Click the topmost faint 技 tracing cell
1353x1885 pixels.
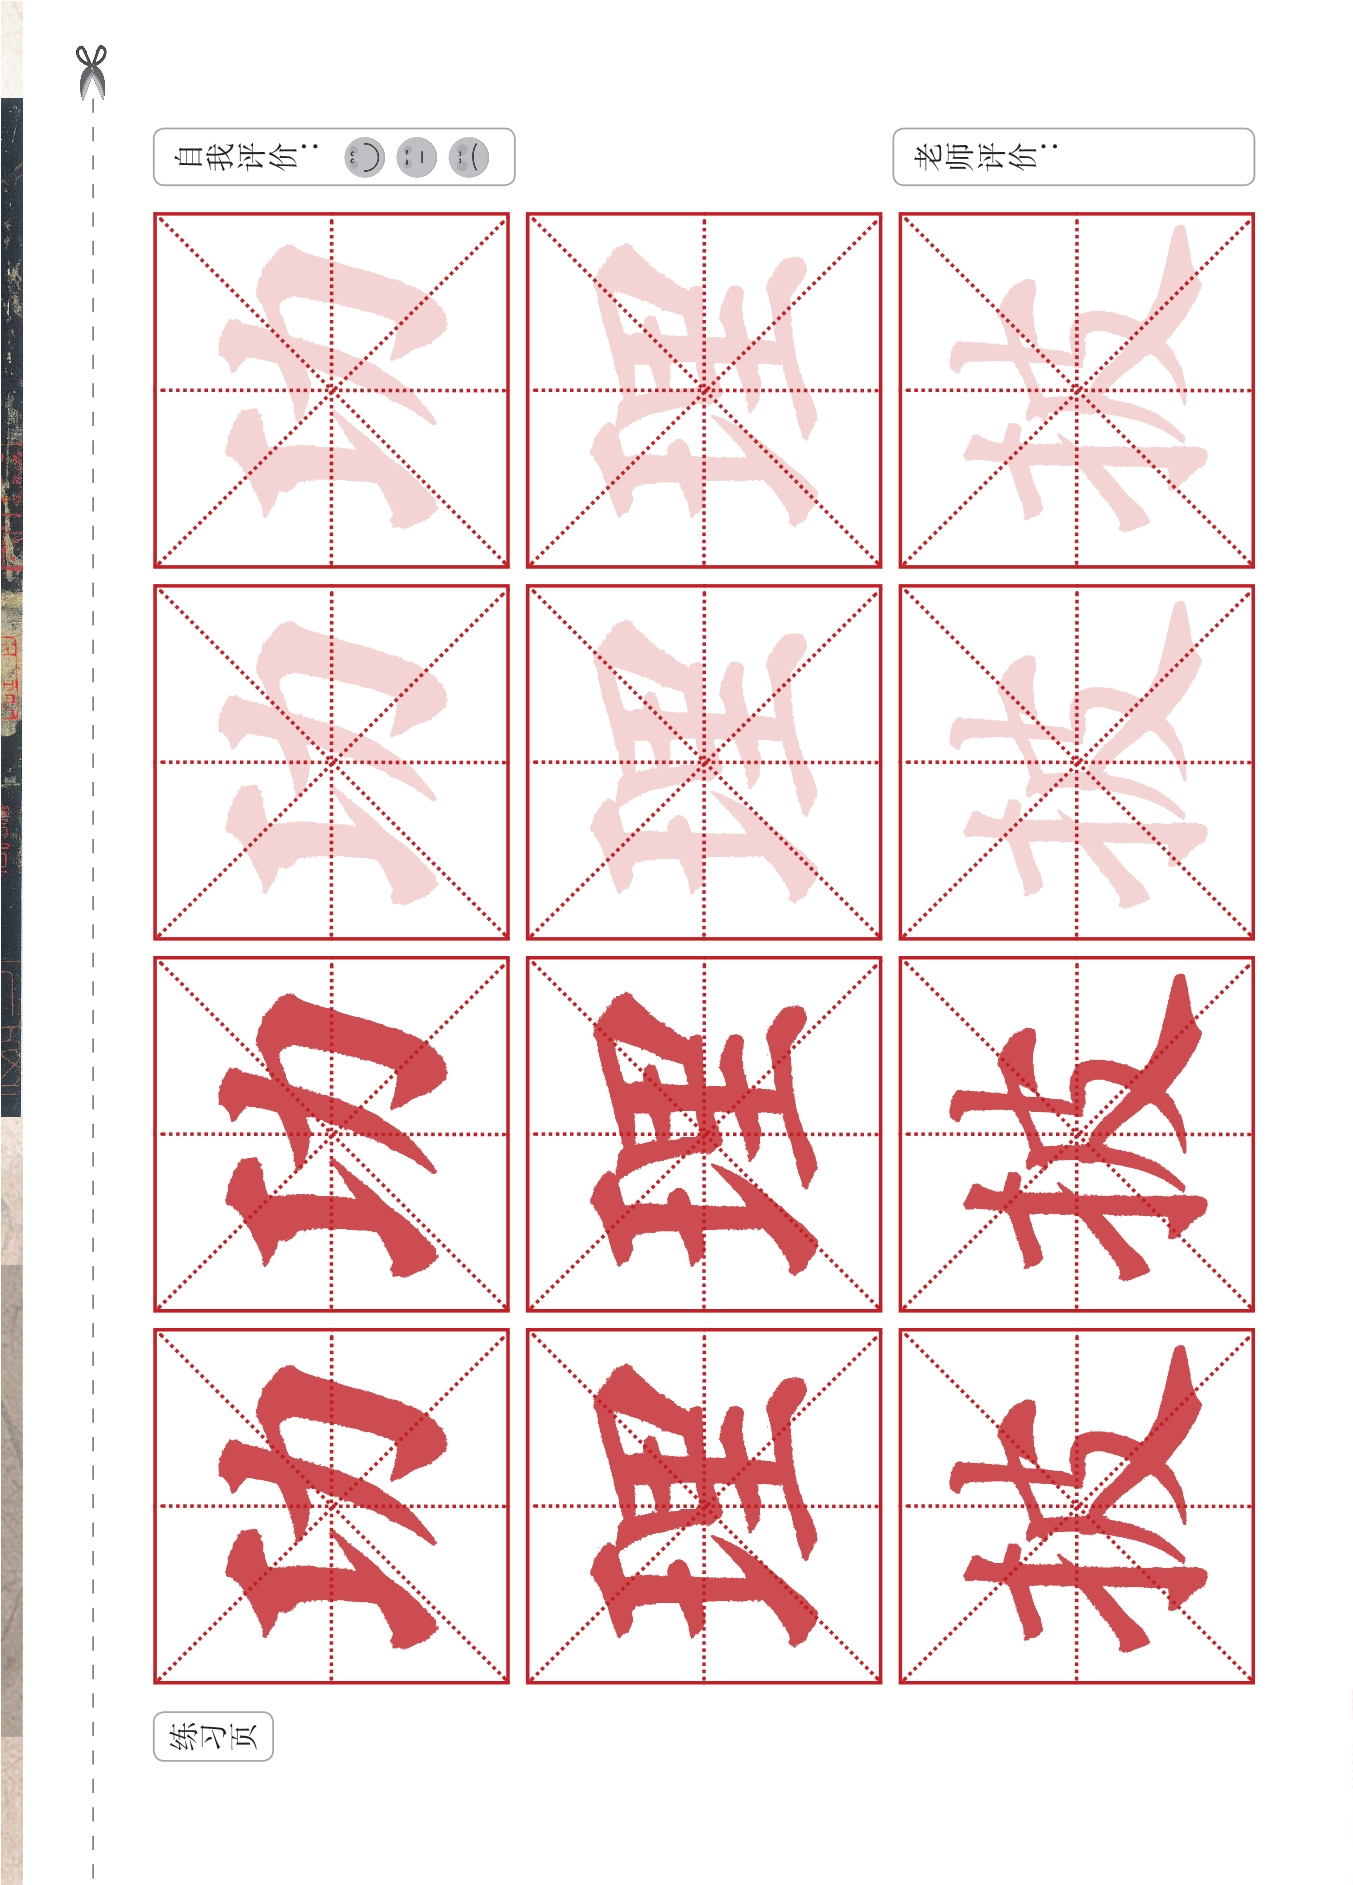pyautogui.click(x=1077, y=390)
